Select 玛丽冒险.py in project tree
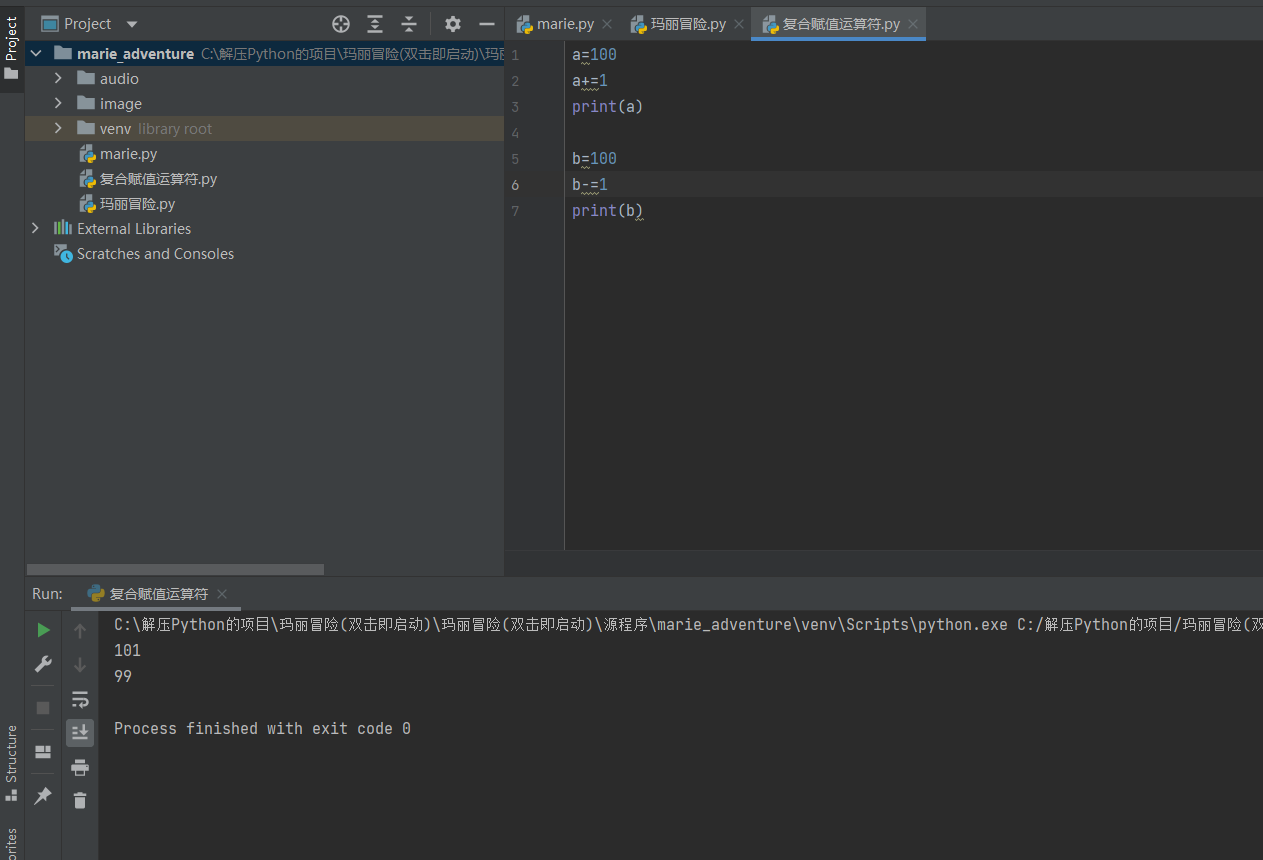Screen dimensions: 1263x860 127,204
